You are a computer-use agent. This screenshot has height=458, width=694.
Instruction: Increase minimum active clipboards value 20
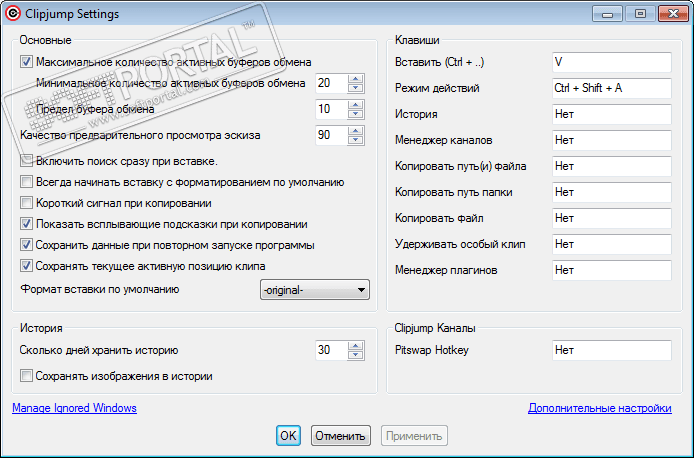[x=355, y=79]
